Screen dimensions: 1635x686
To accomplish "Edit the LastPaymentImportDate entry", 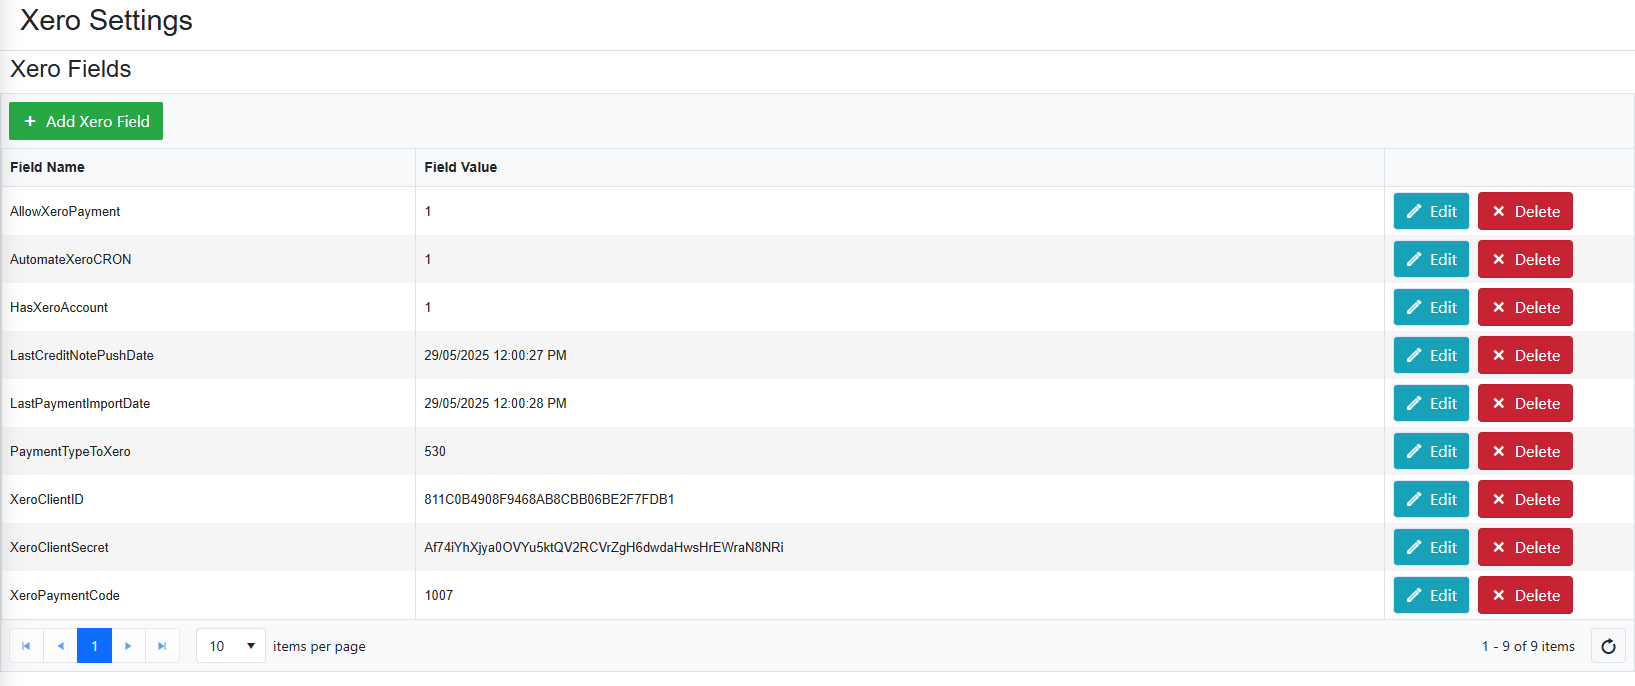I will [1431, 403].
